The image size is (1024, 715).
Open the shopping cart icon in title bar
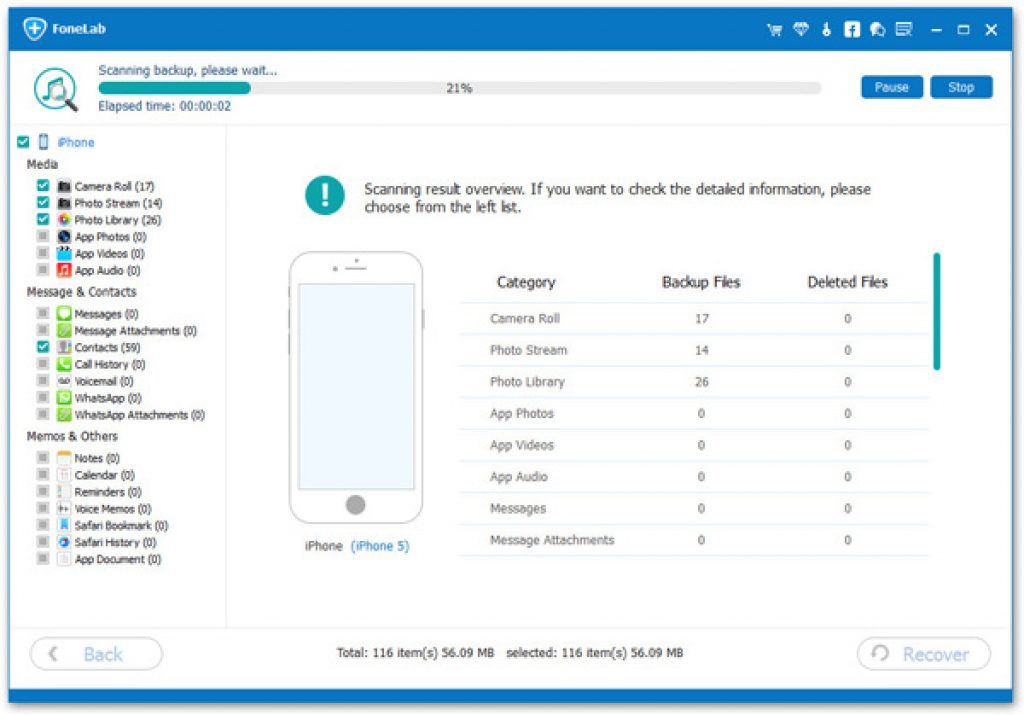coord(775,29)
